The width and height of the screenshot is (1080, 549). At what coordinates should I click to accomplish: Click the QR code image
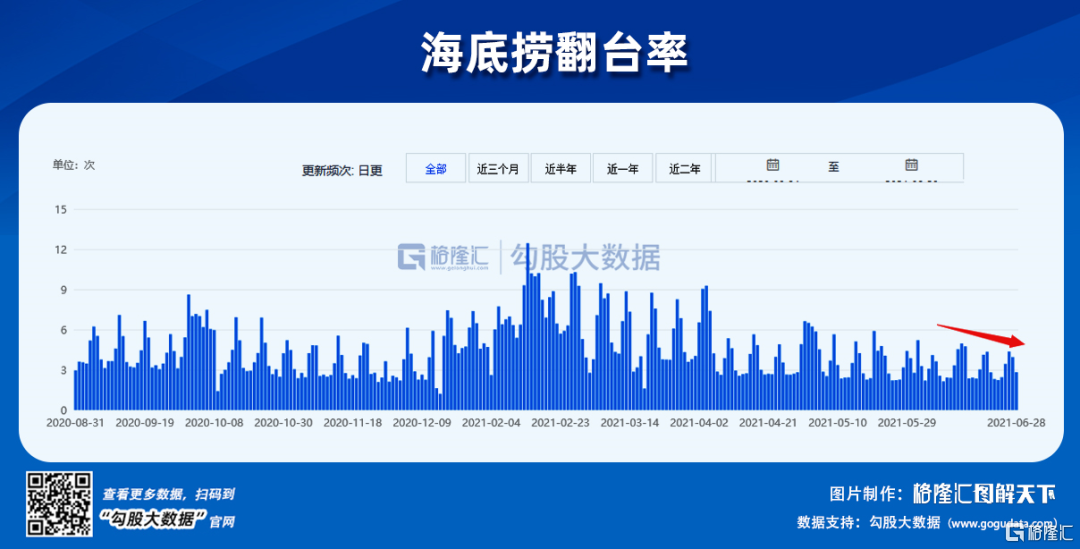click(x=58, y=504)
